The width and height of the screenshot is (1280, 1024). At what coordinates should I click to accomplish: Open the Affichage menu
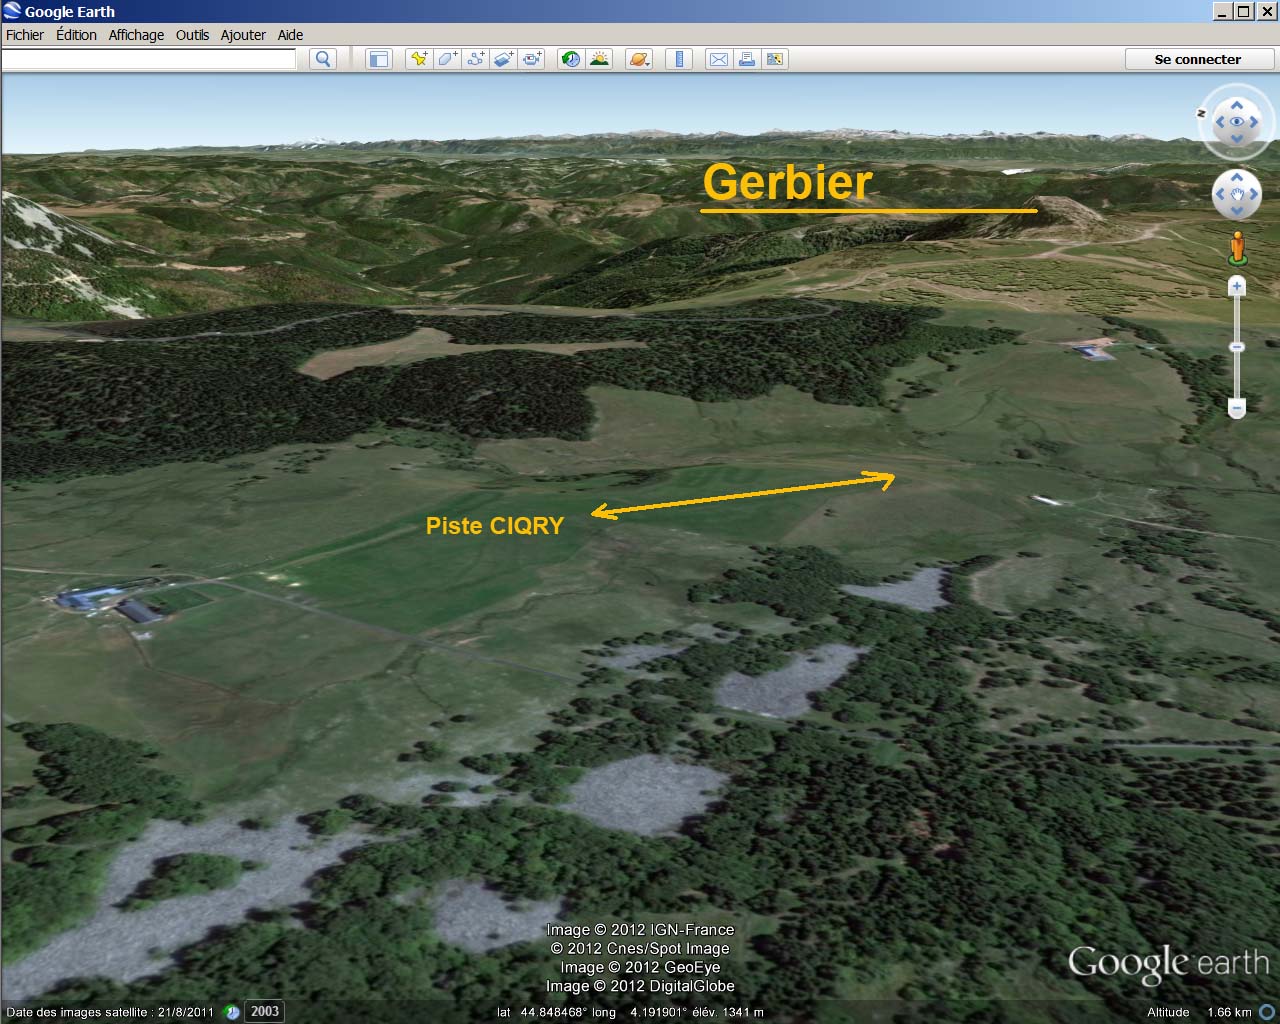tap(136, 35)
